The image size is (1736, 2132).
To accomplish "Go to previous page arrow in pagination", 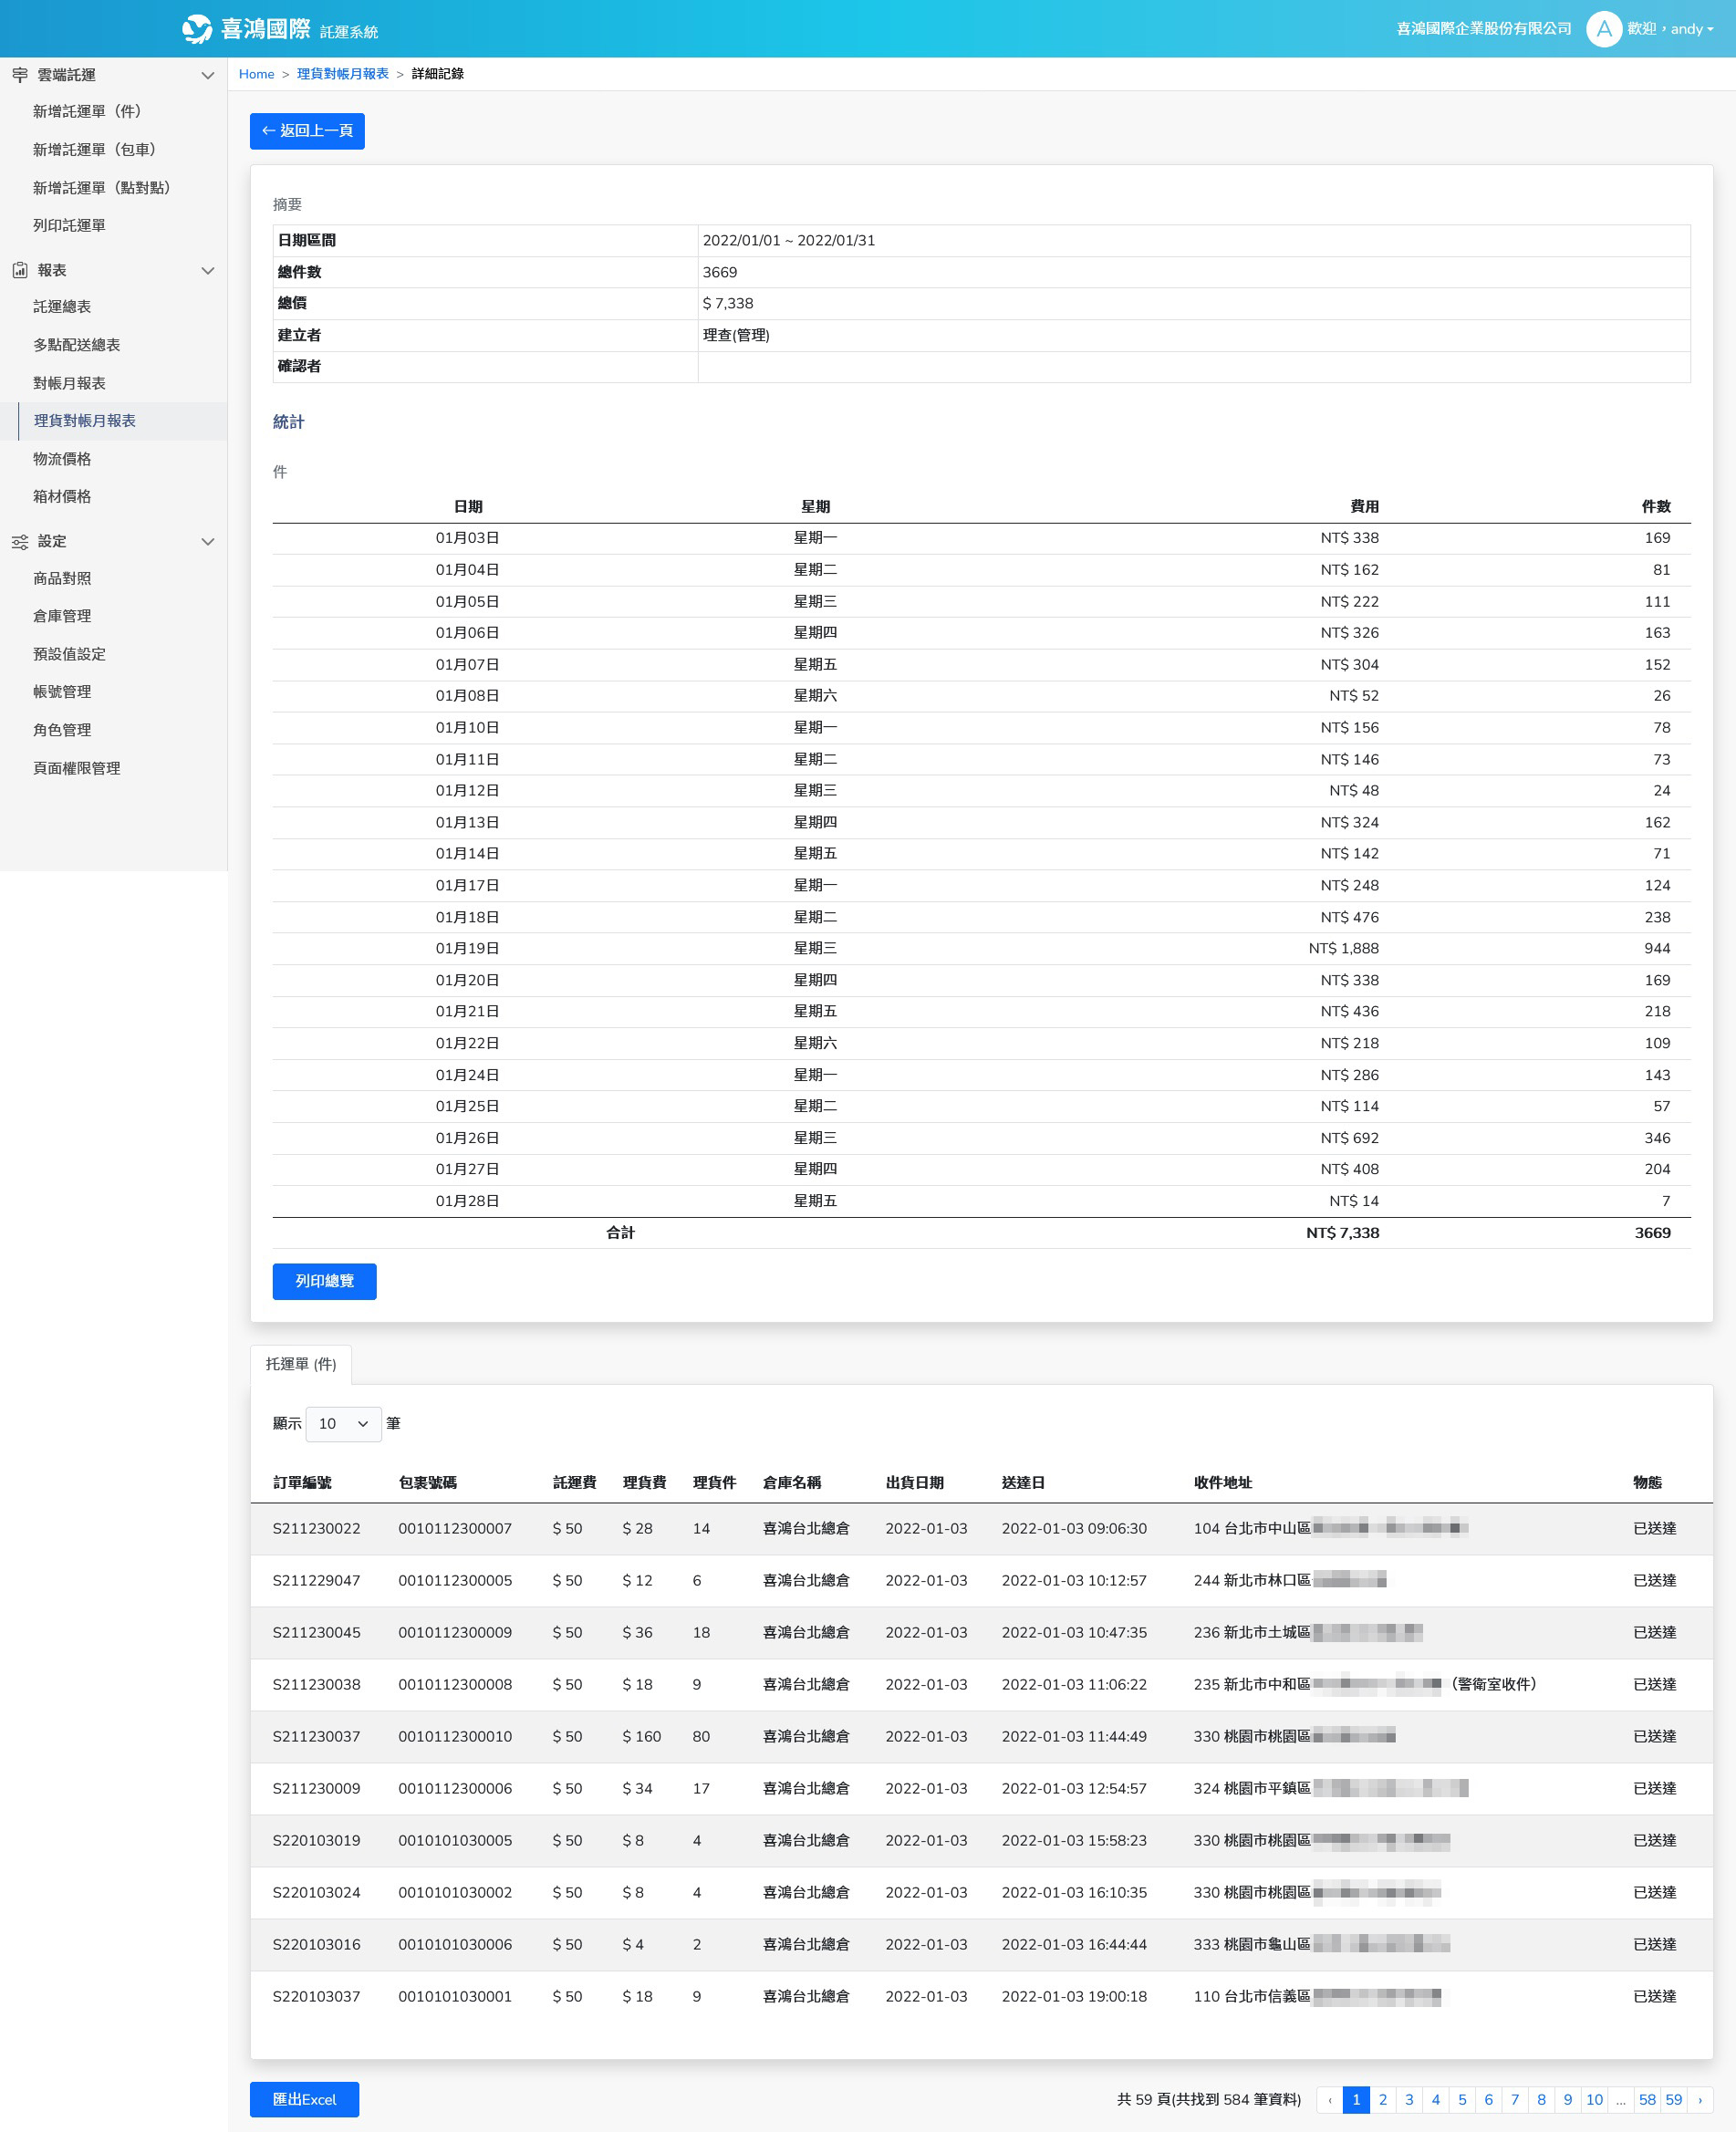I will pyautogui.click(x=1329, y=2100).
